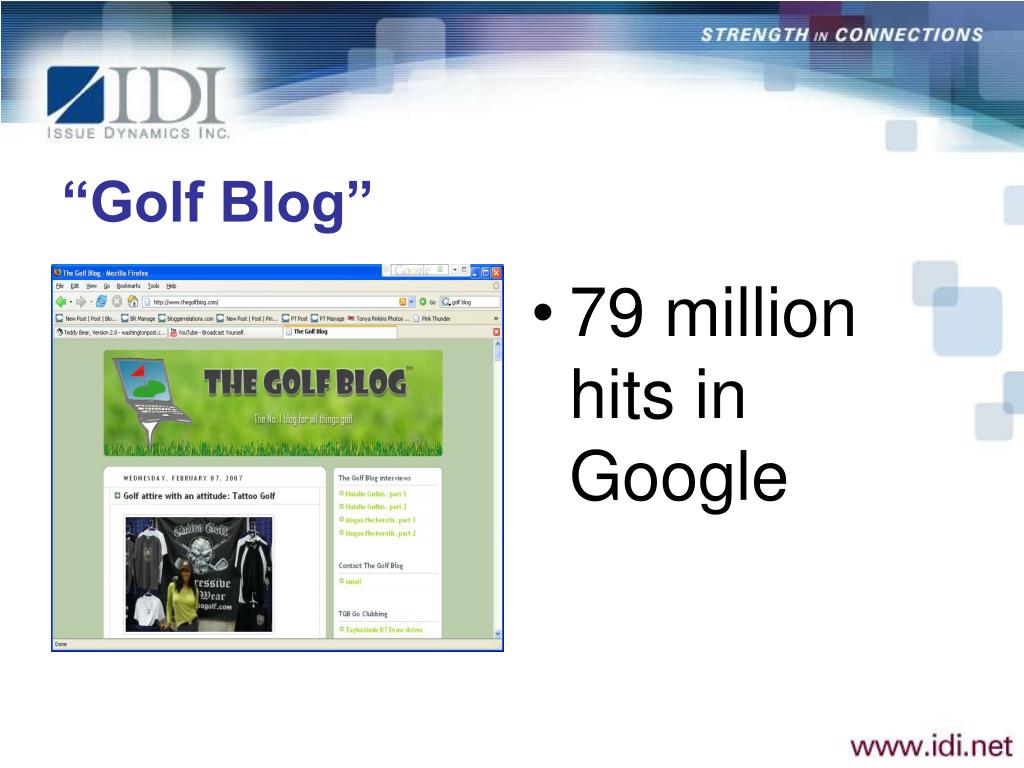The height and width of the screenshot is (768, 1024).
Task: Click the vertical scrollbar up arrow
Action: (498, 343)
